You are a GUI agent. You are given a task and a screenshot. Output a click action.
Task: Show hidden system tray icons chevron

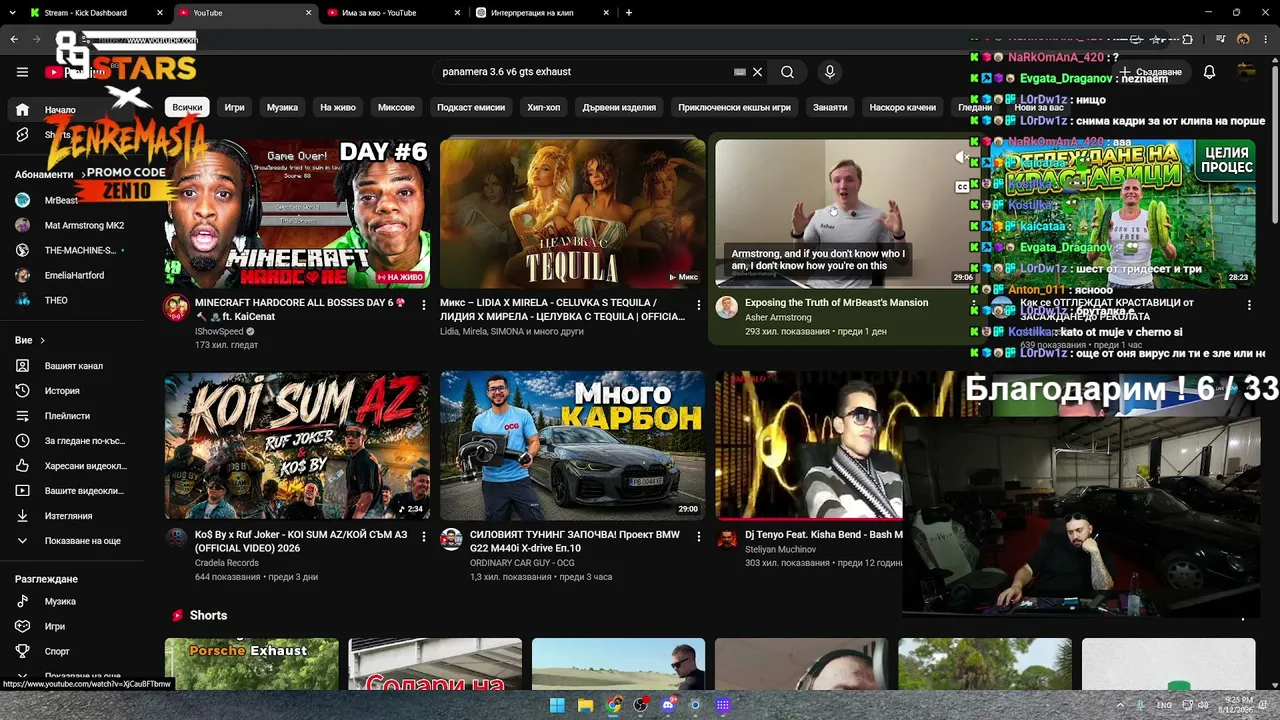tap(1119, 705)
